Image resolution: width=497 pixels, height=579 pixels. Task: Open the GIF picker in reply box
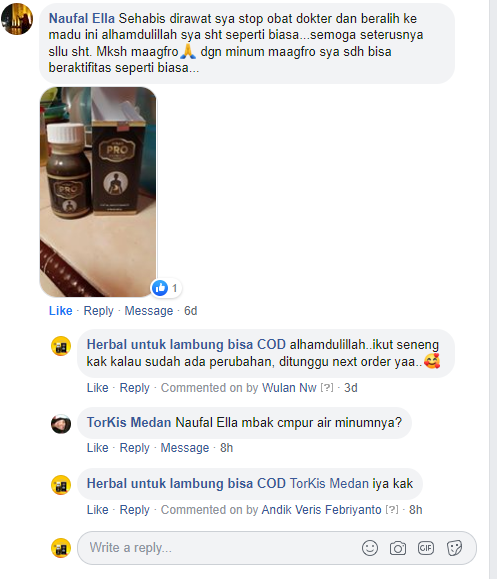click(426, 548)
